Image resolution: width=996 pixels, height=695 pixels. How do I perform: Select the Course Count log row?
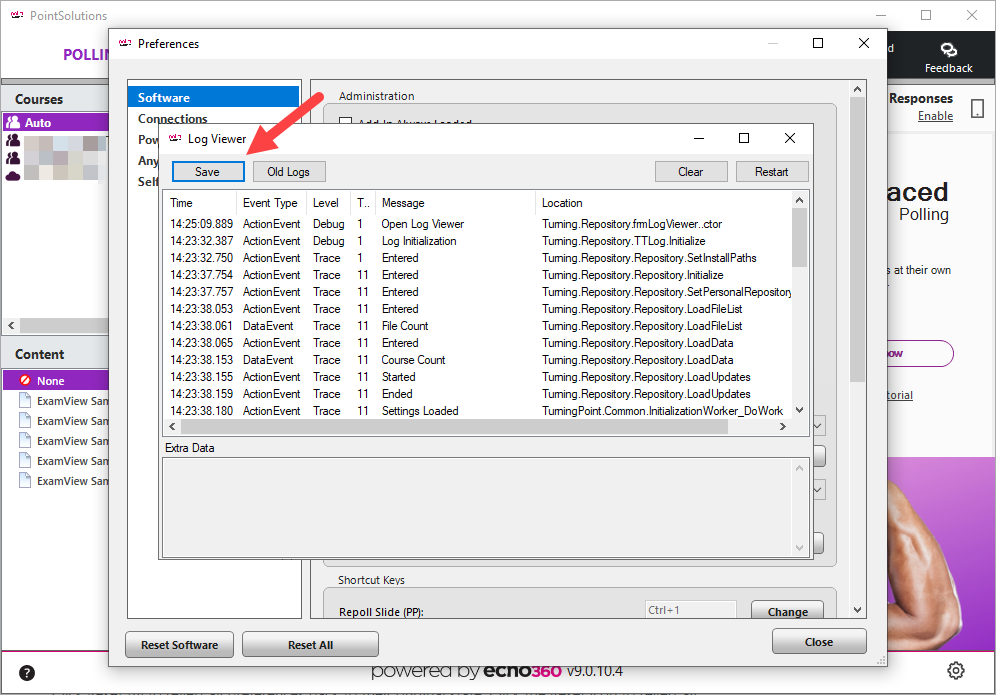478,360
